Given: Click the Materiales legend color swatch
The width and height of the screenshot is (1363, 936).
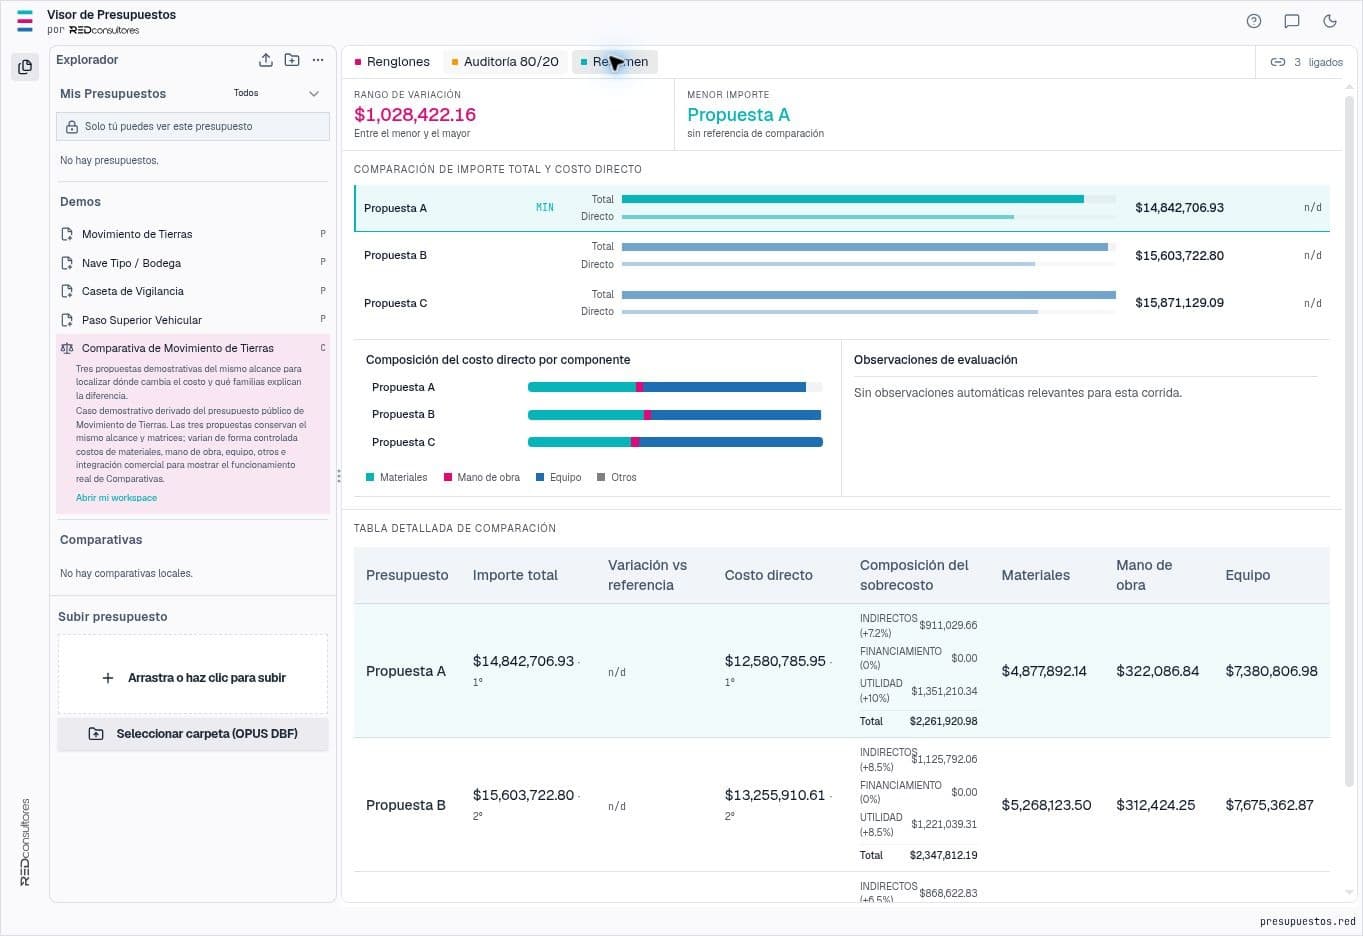Looking at the screenshot, I should pyautogui.click(x=370, y=478).
